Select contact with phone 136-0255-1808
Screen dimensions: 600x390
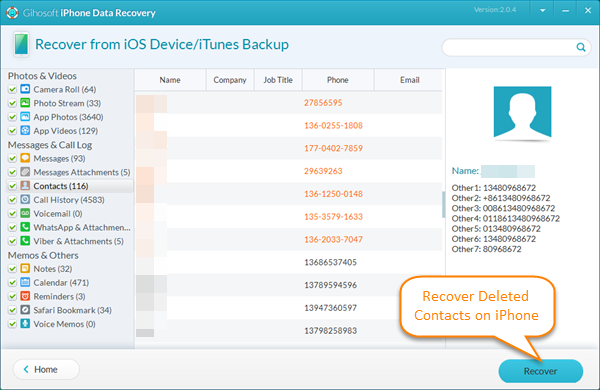(289, 125)
